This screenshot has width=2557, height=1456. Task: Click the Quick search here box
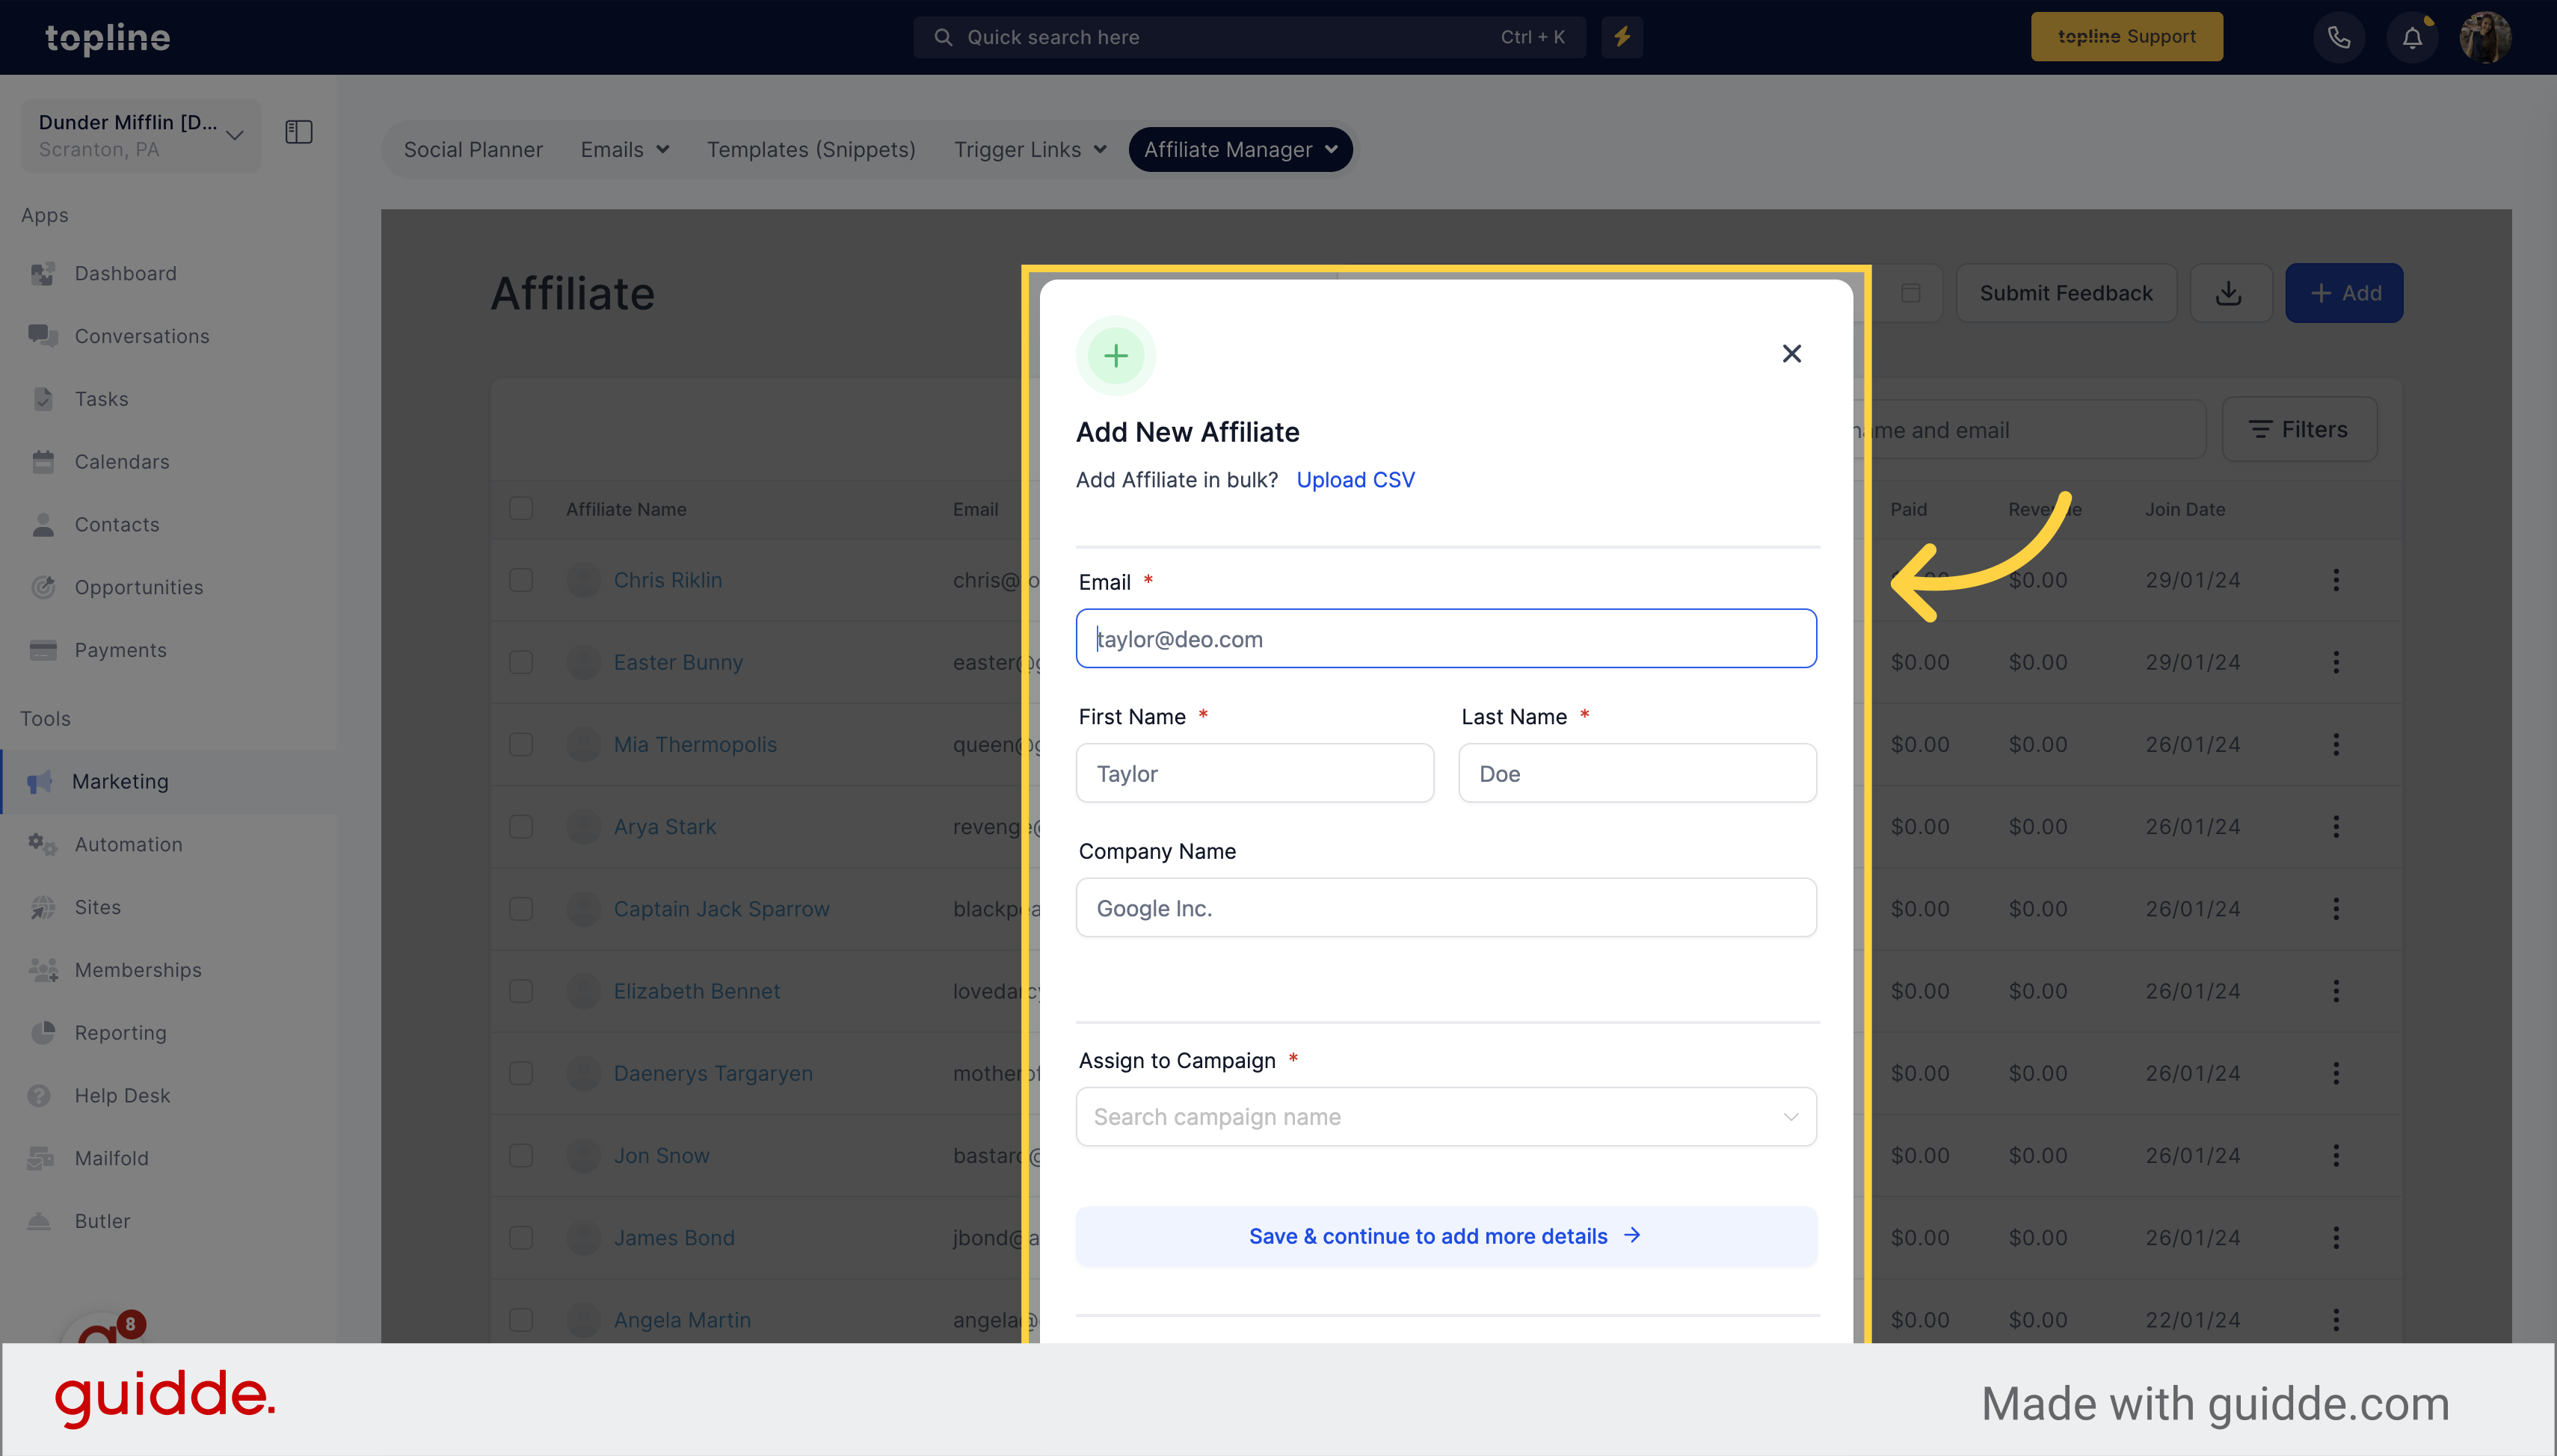(1249, 37)
